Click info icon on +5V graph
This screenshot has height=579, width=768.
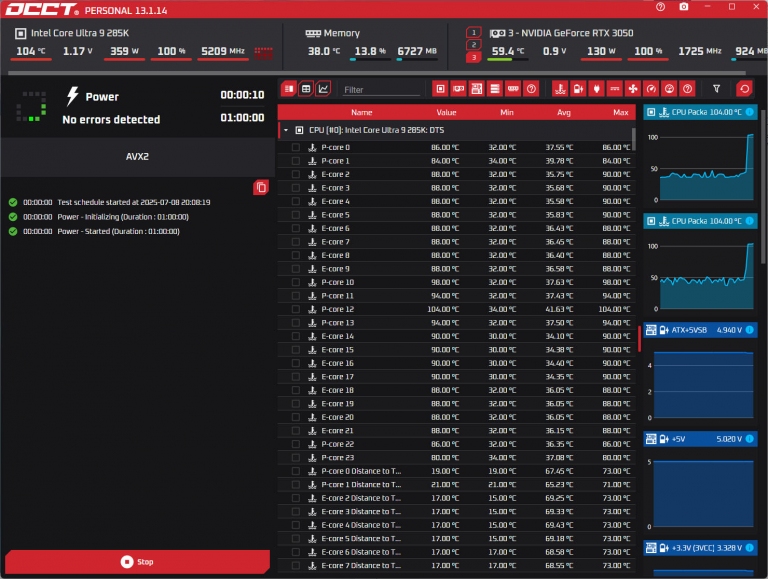point(749,439)
